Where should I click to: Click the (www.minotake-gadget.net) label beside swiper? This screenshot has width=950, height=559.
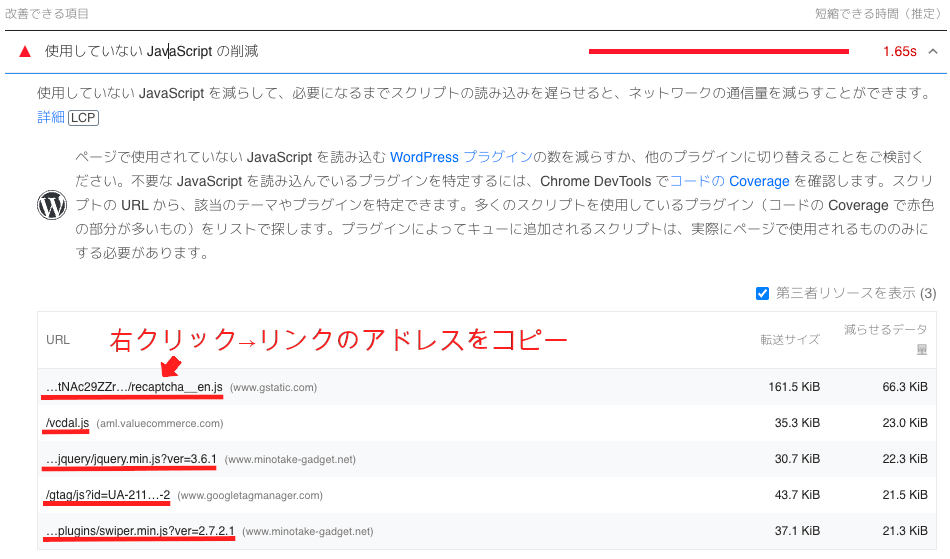pyautogui.click(x=308, y=532)
